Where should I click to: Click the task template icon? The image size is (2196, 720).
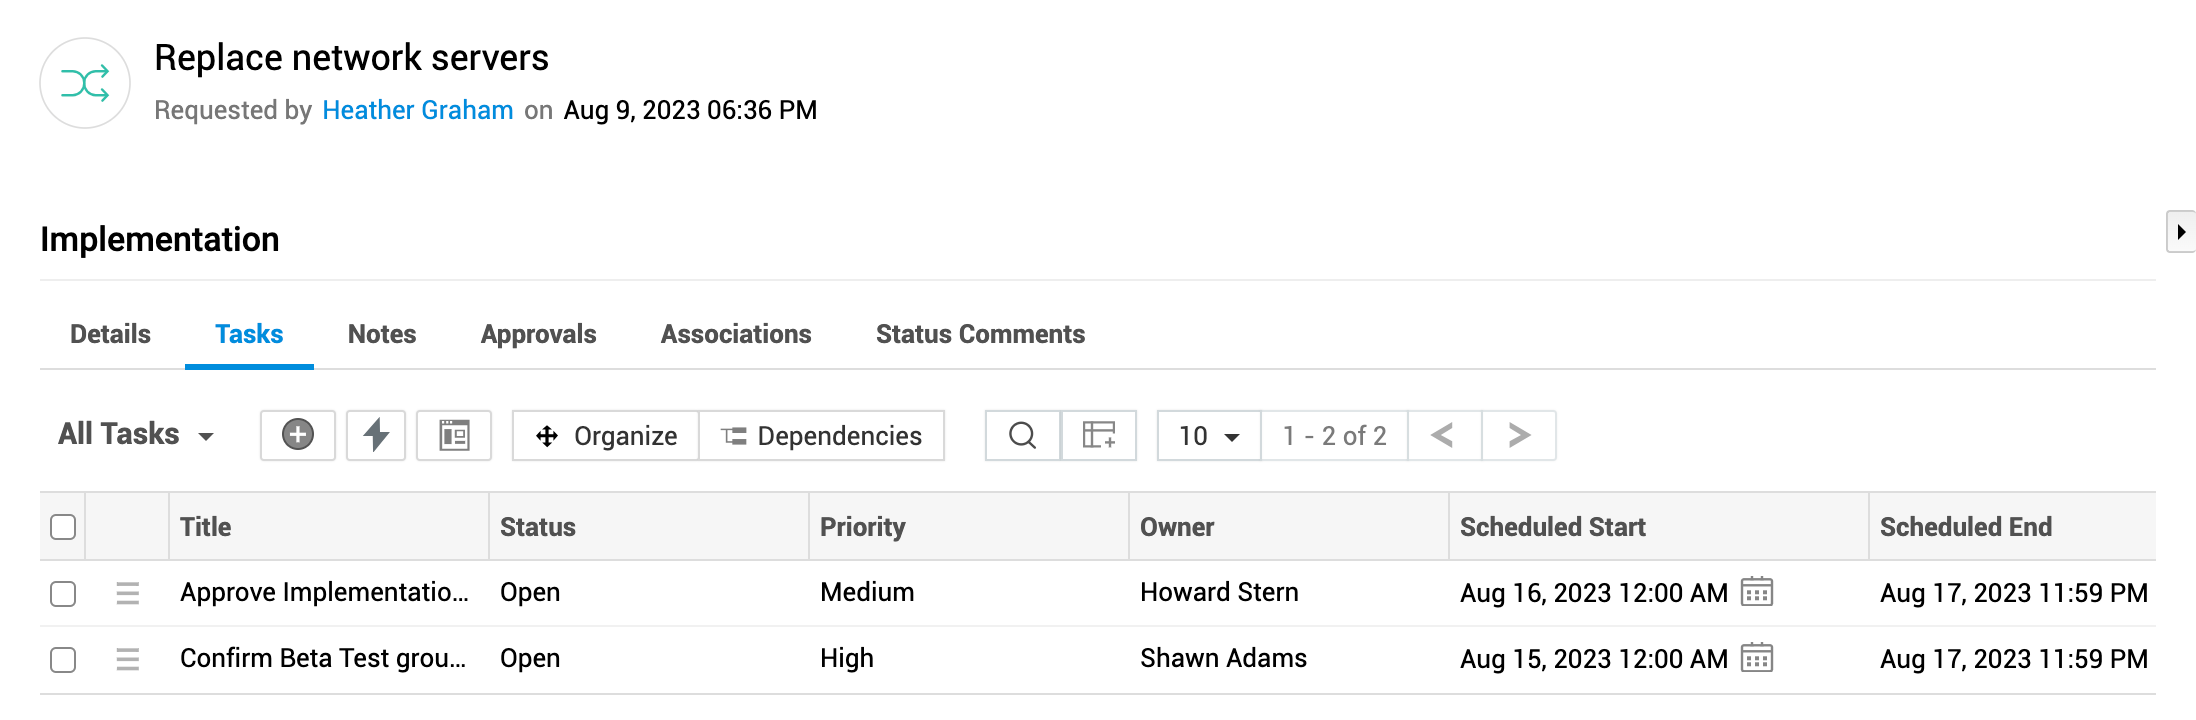coord(454,435)
